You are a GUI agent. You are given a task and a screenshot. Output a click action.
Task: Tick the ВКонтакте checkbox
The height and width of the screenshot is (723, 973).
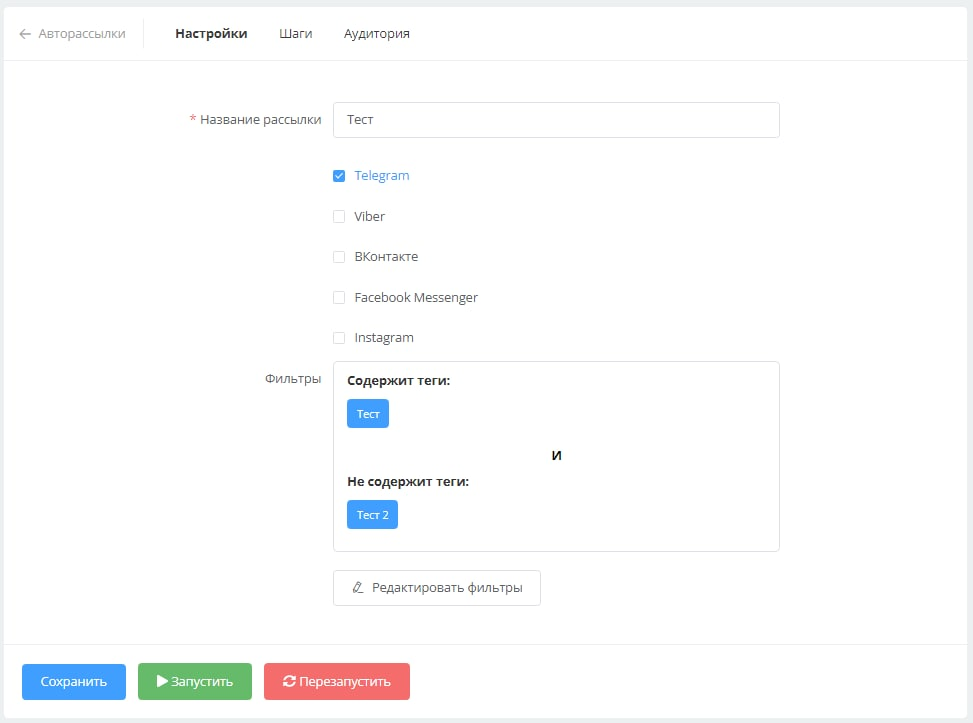point(339,257)
